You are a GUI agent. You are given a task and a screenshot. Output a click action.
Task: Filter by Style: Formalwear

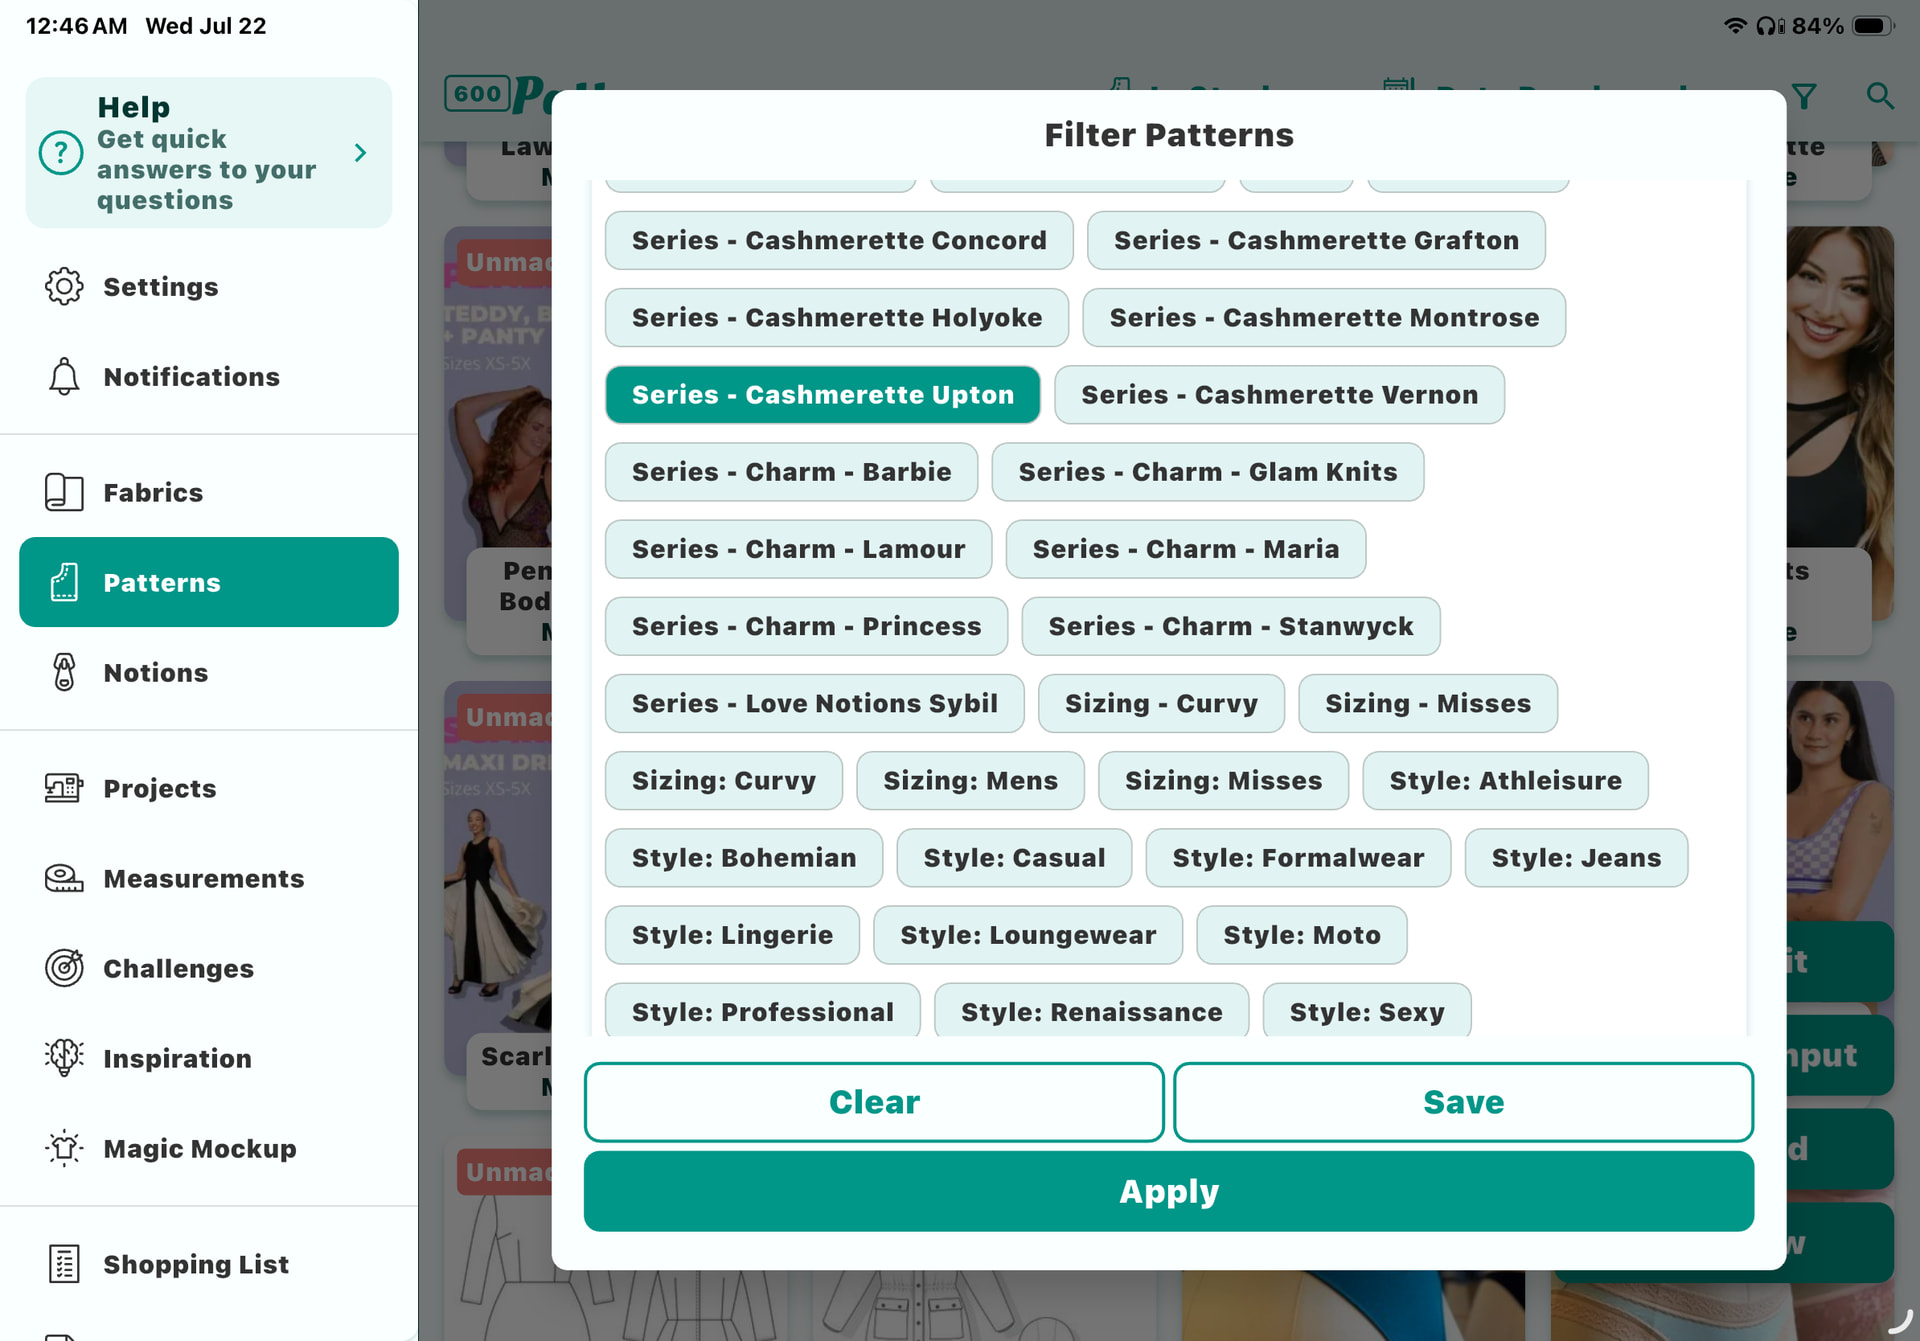tap(1299, 858)
